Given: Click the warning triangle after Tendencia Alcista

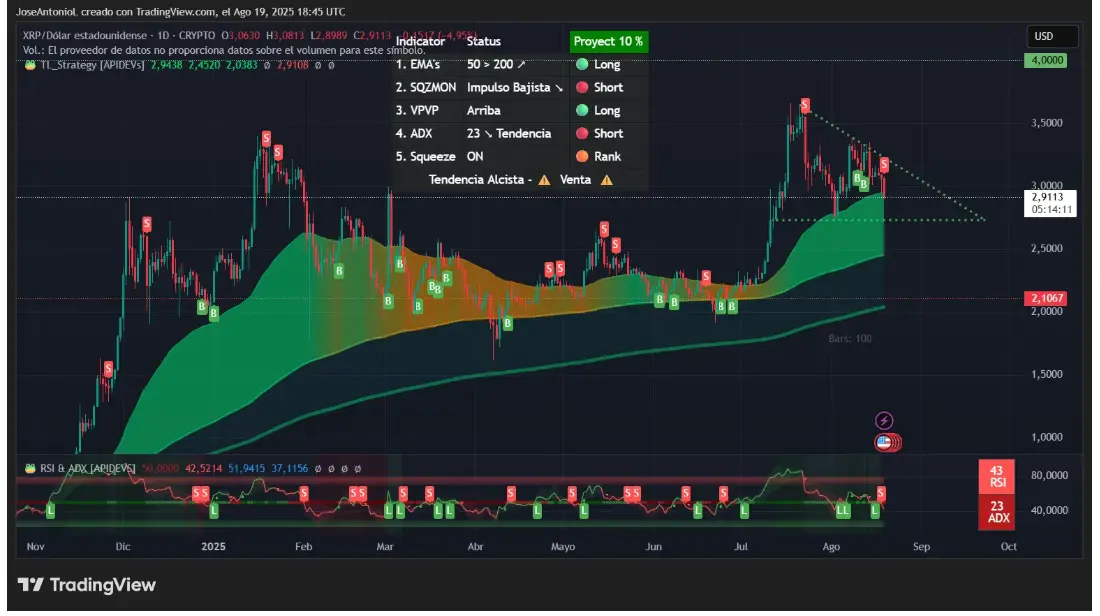Looking at the screenshot, I should click(x=544, y=180).
